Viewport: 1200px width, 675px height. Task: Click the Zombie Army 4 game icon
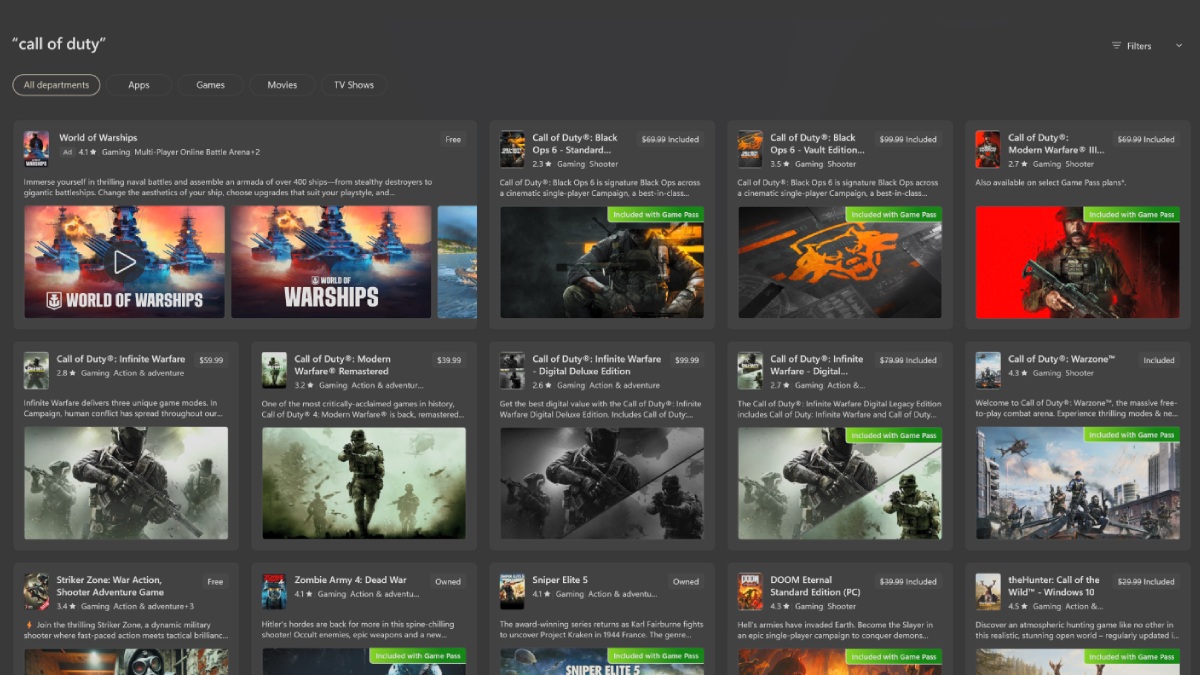pos(274,591)
